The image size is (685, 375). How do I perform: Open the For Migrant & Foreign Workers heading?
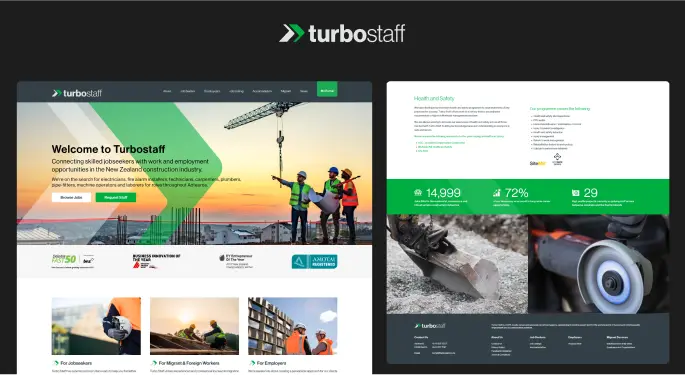click(189, 363)
